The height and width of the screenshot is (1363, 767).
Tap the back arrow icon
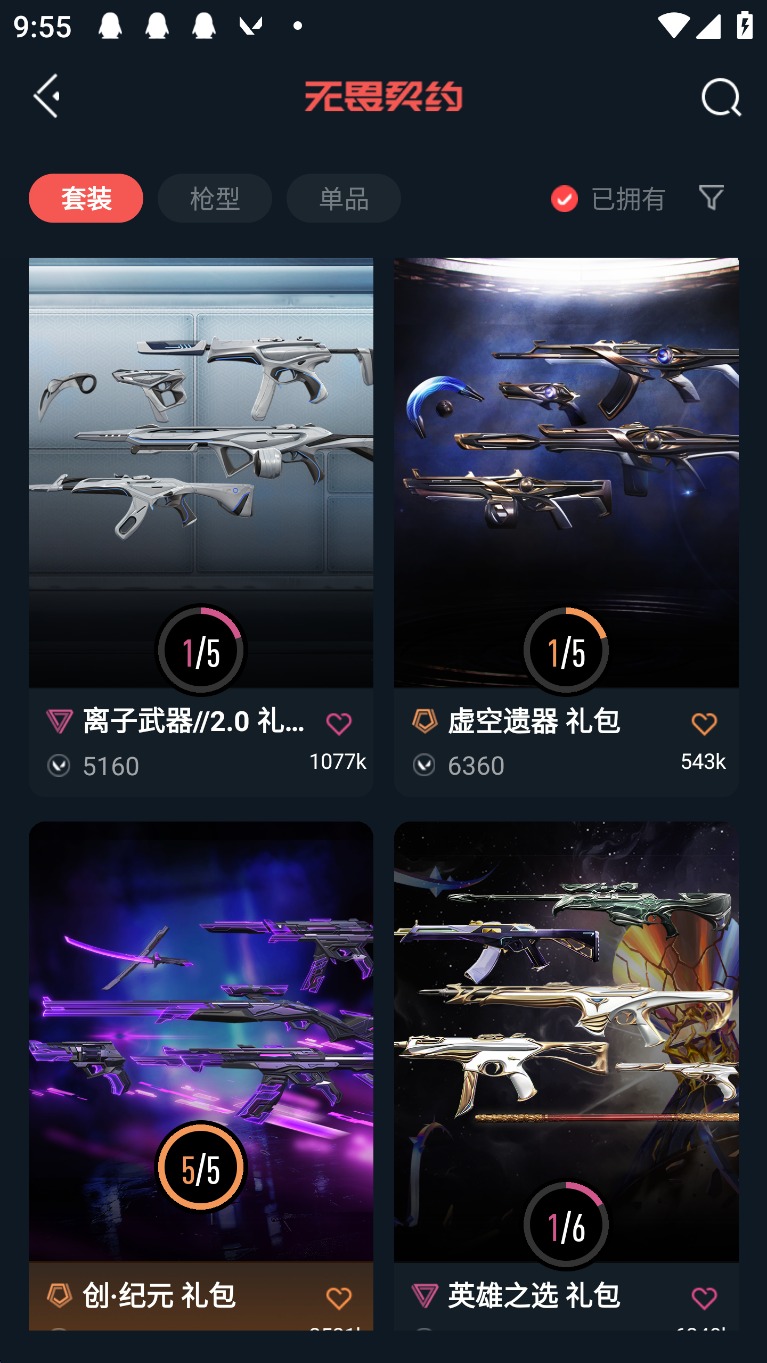47,96
